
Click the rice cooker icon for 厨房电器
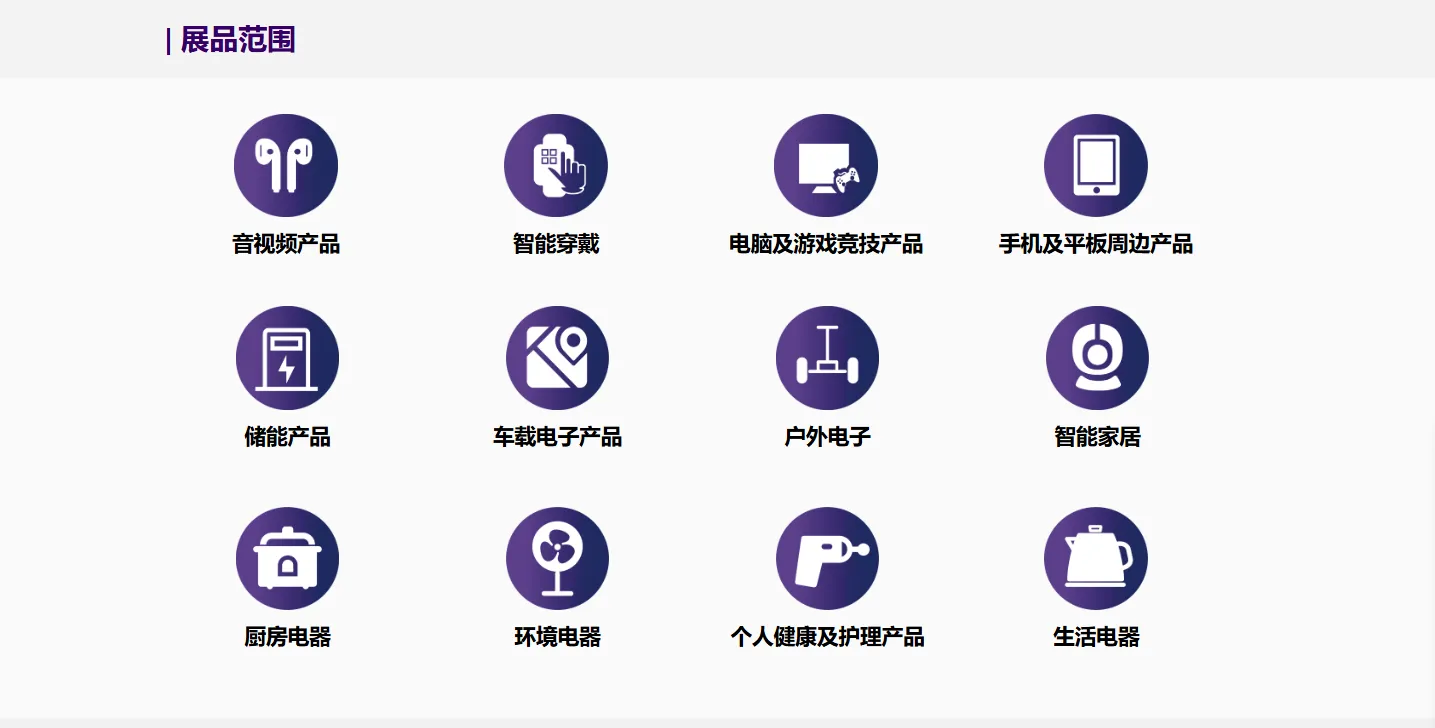(287, 558)
